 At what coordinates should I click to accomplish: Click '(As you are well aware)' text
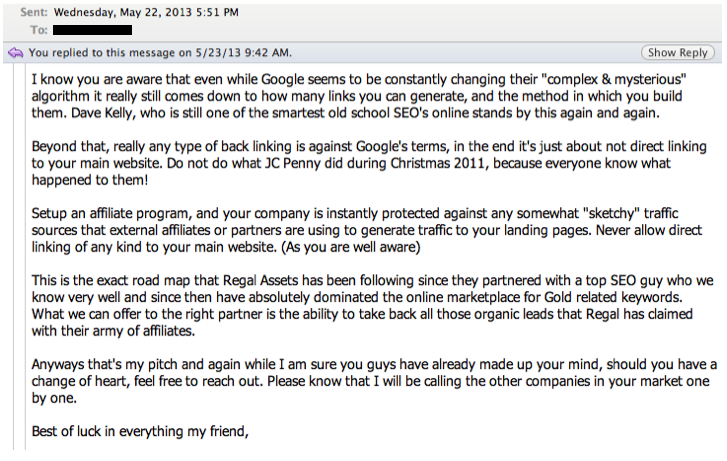(351, 247)
